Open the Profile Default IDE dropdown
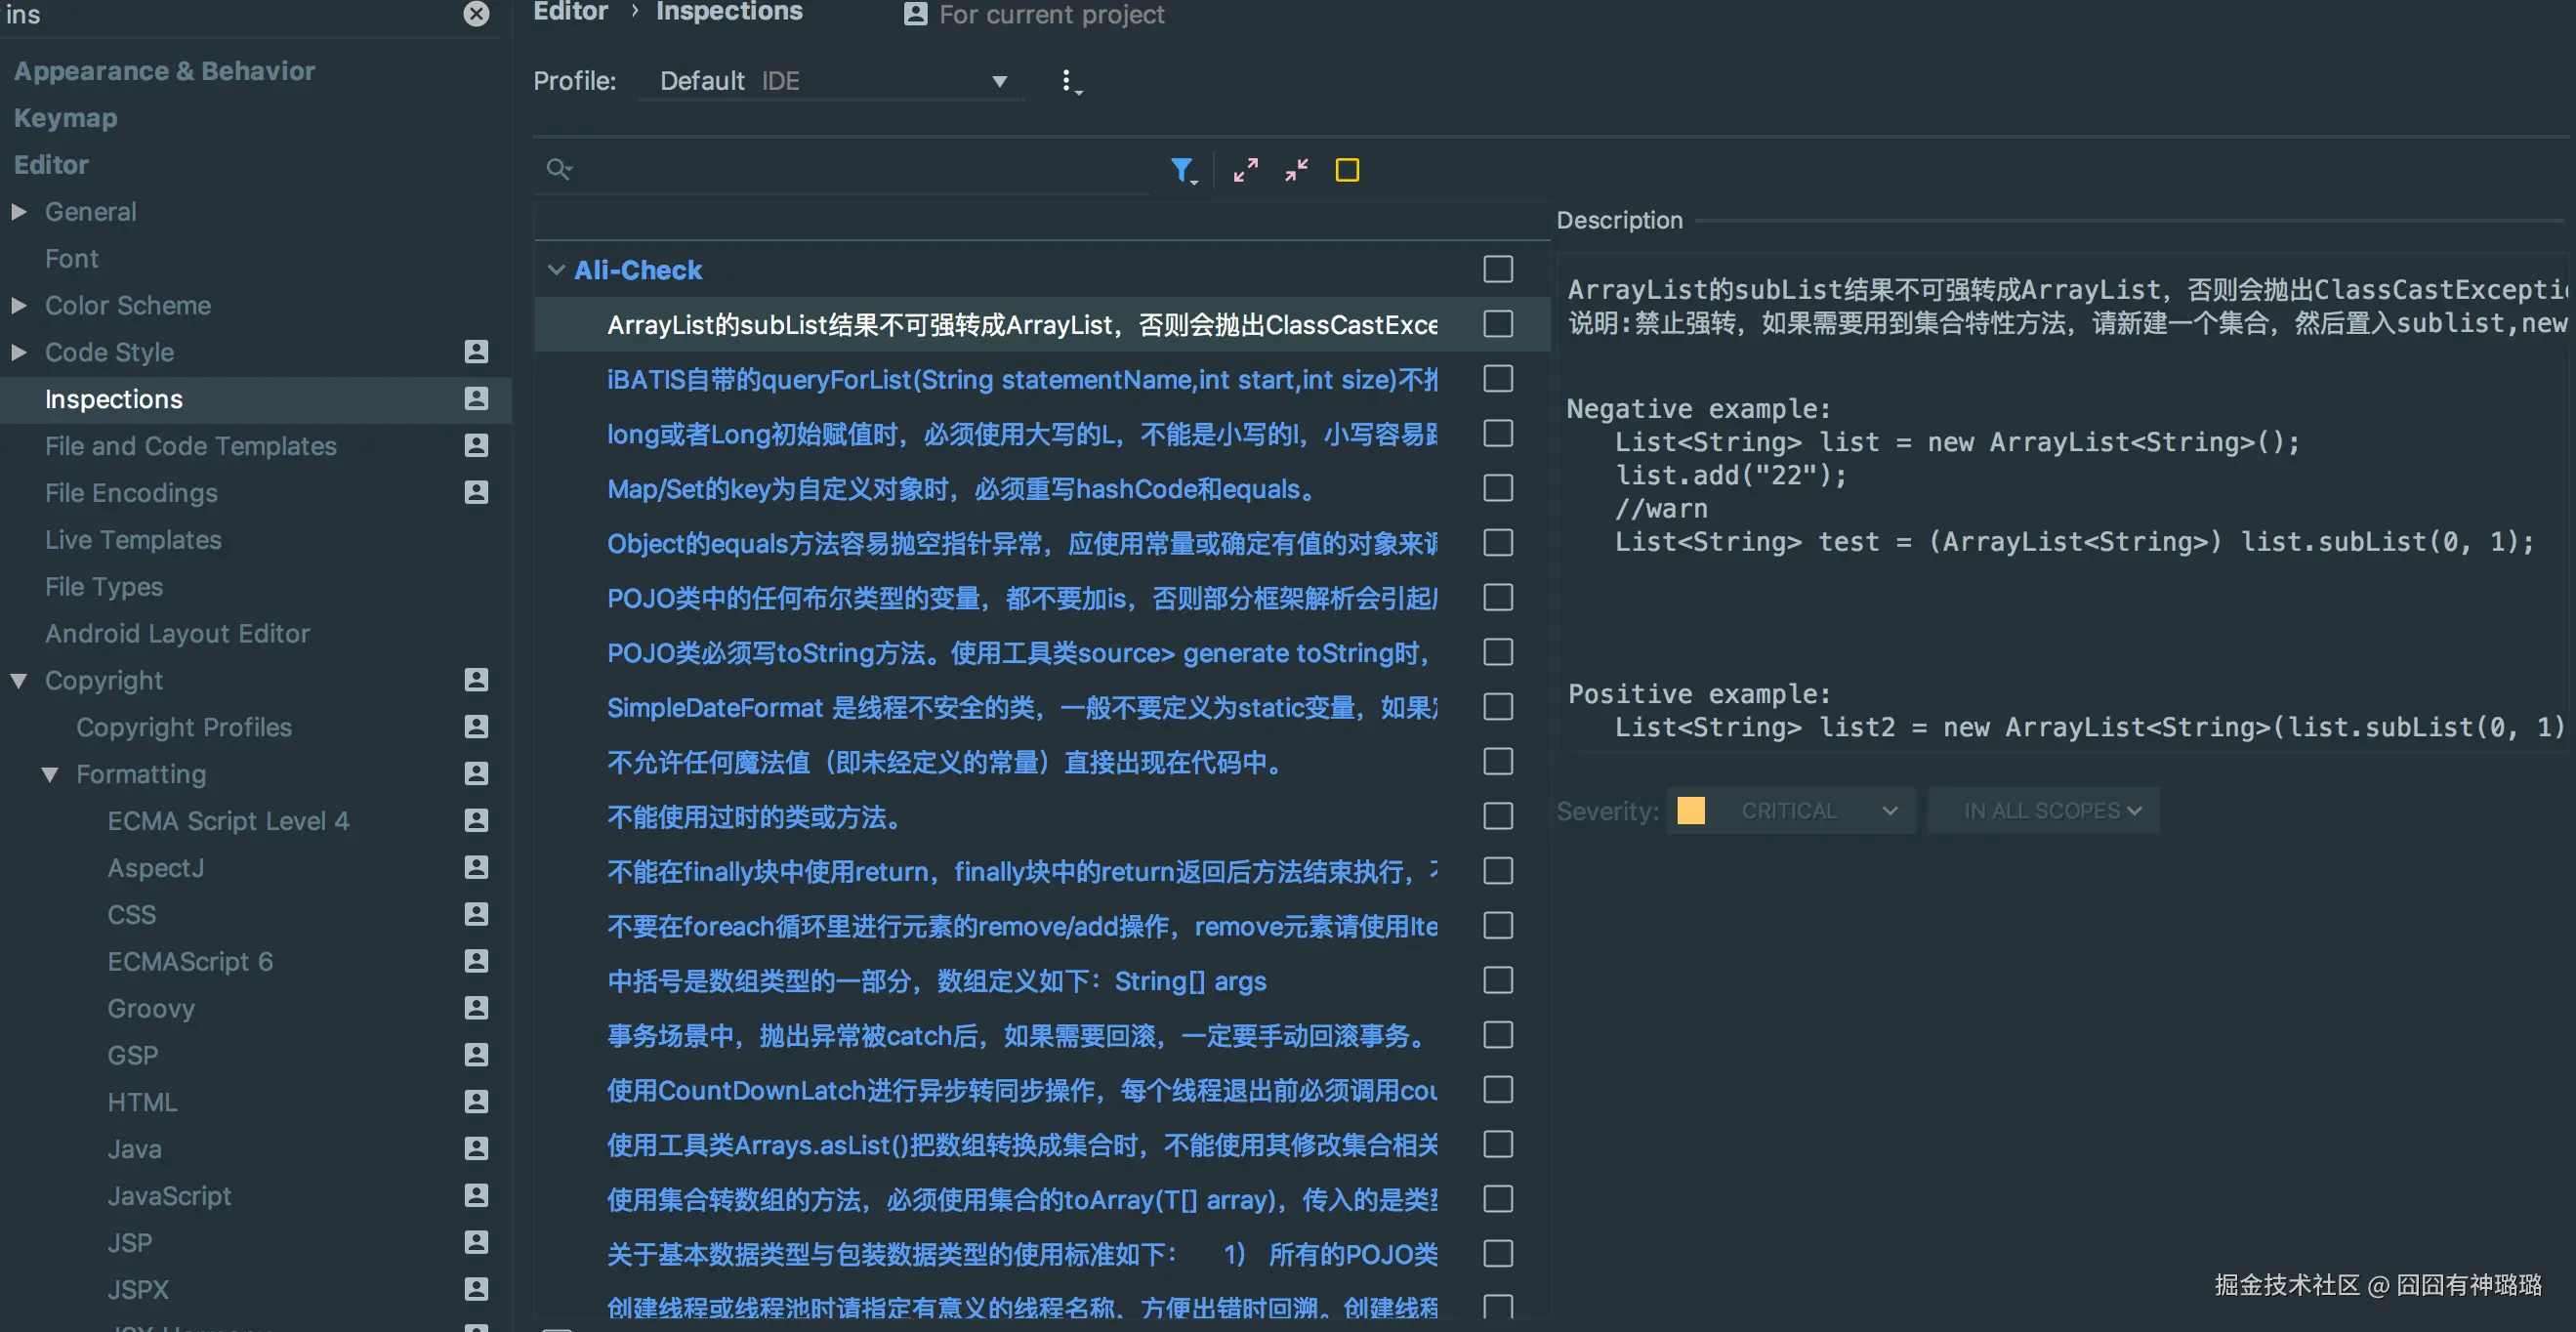Viewport: 2576px width, 1332px height. tap(832, 81)
